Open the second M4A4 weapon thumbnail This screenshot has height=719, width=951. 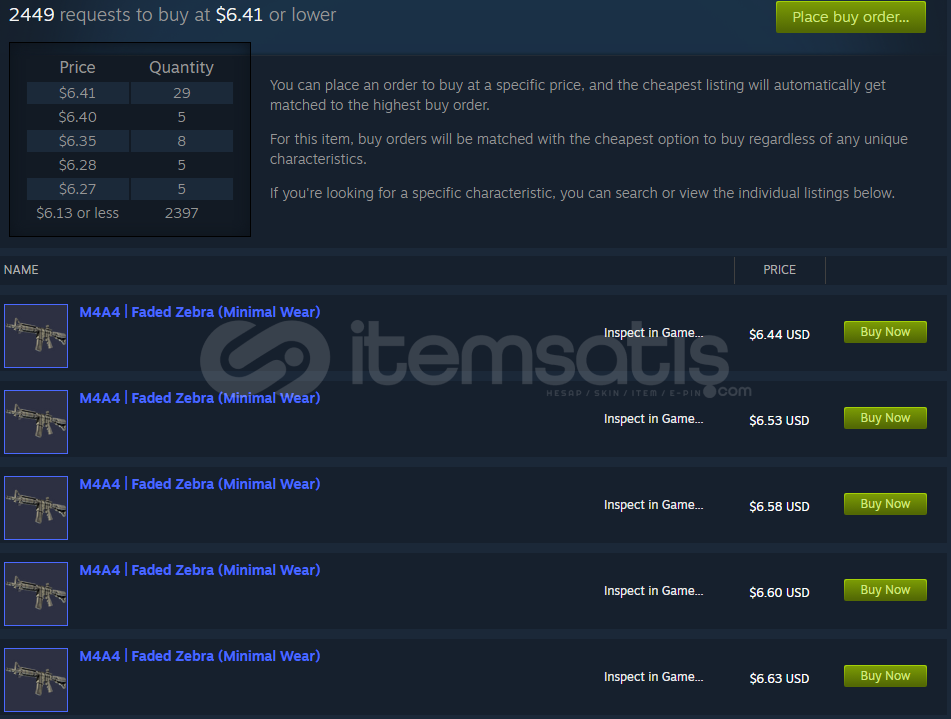36,422
